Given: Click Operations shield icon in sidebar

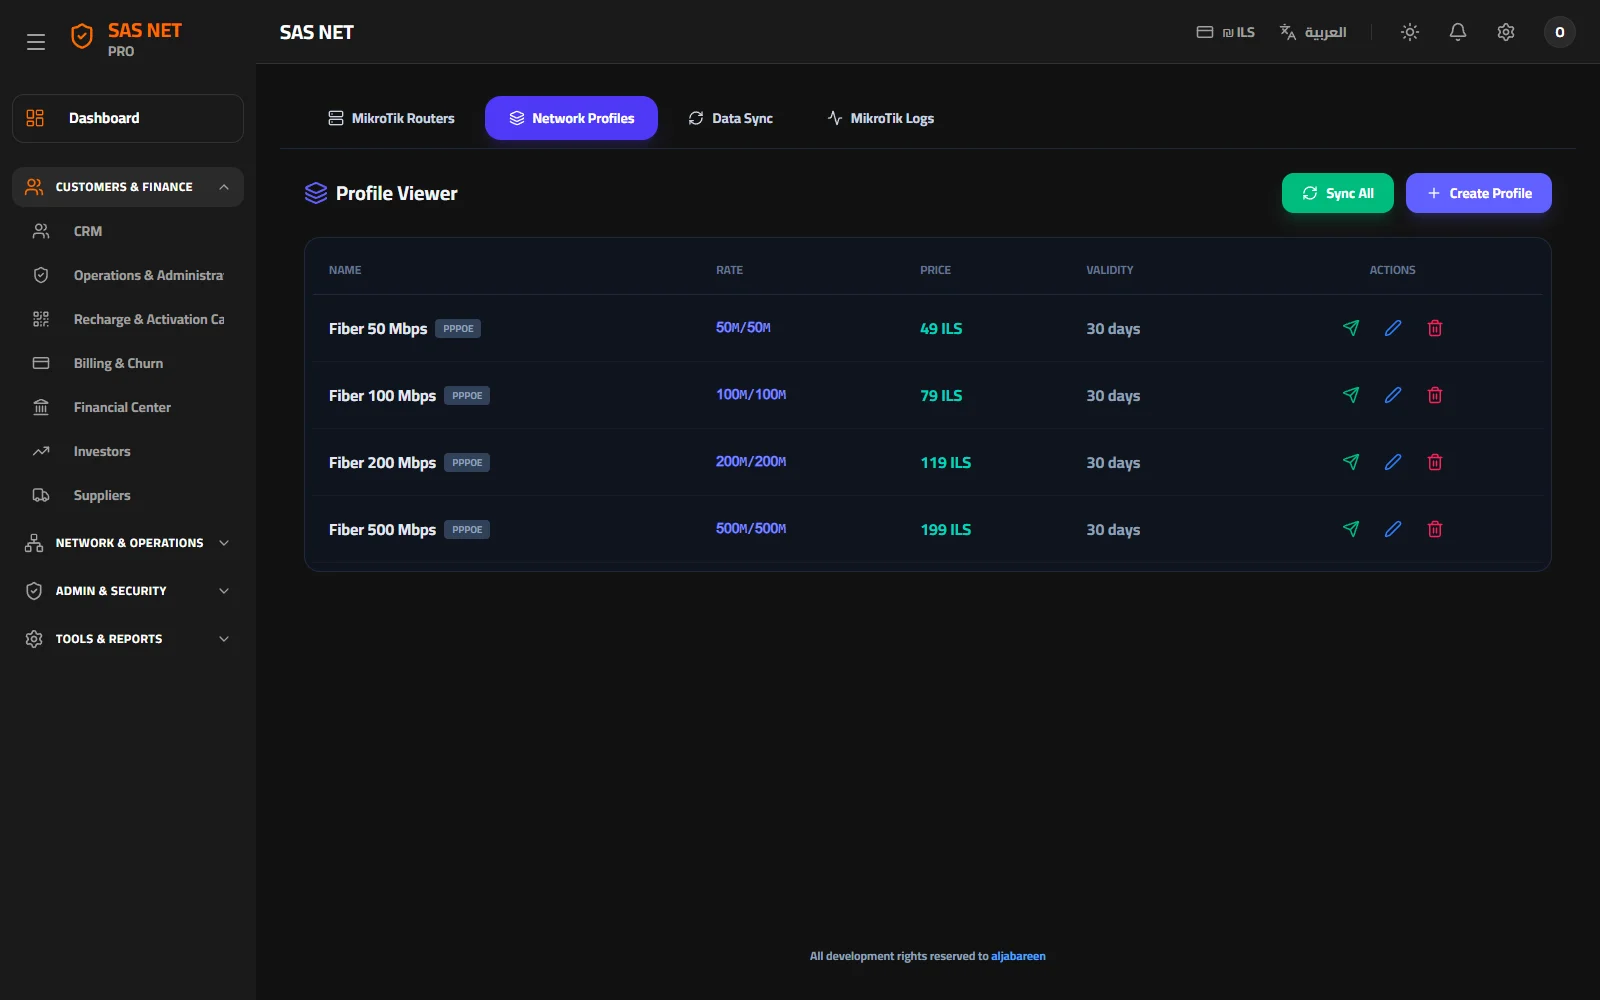Looking at the screenshot, I should click(x=41, y=275).
